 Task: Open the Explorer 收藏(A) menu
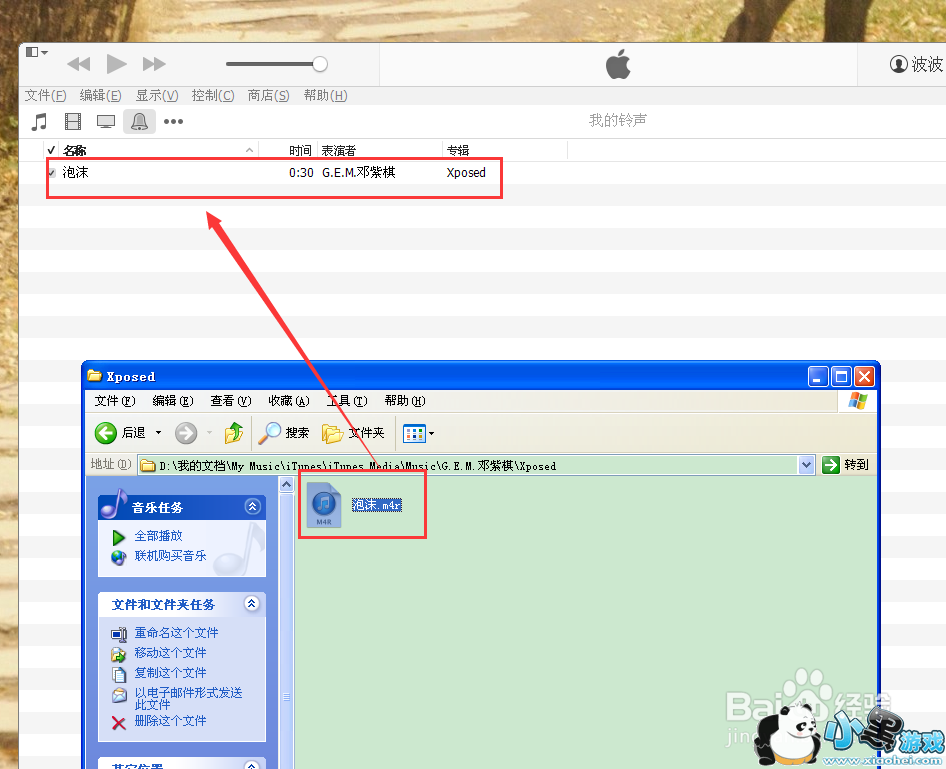click(288, 401)
